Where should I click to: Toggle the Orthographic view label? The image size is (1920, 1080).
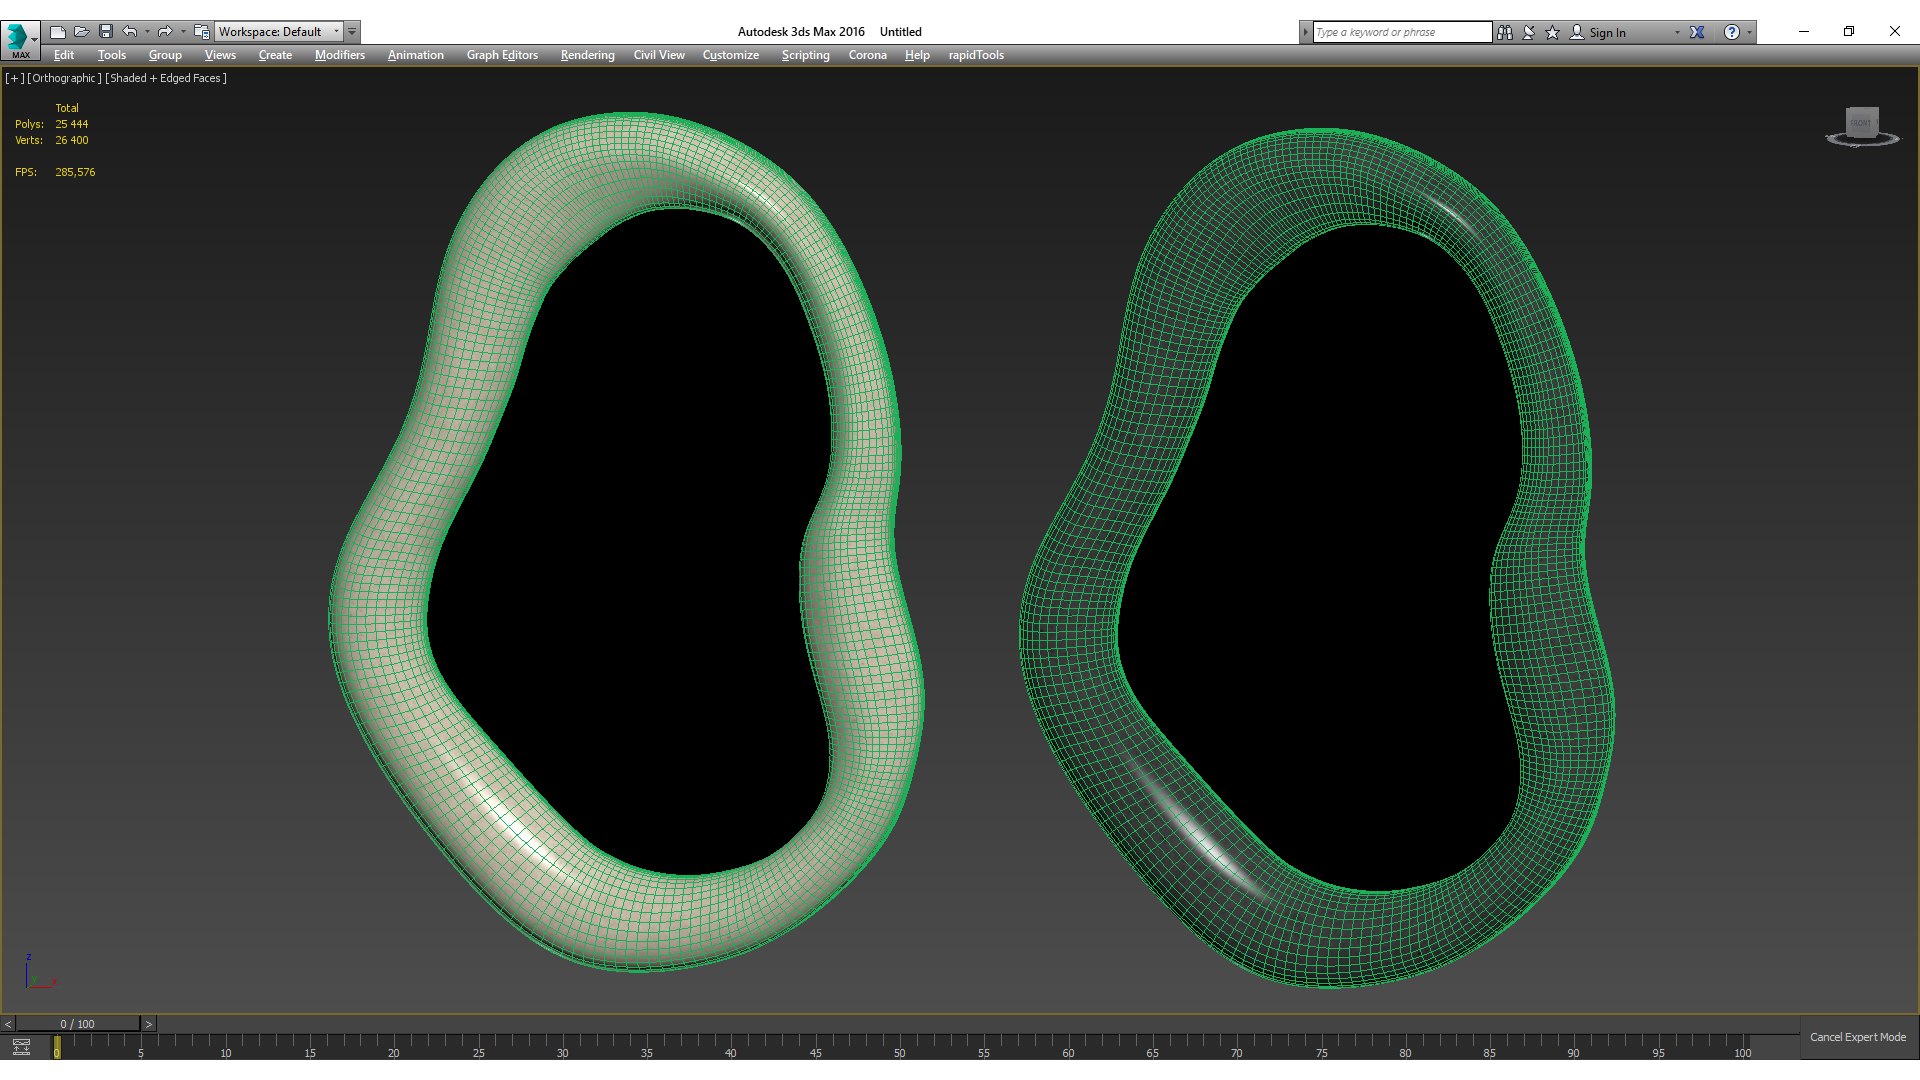(64, 78)
